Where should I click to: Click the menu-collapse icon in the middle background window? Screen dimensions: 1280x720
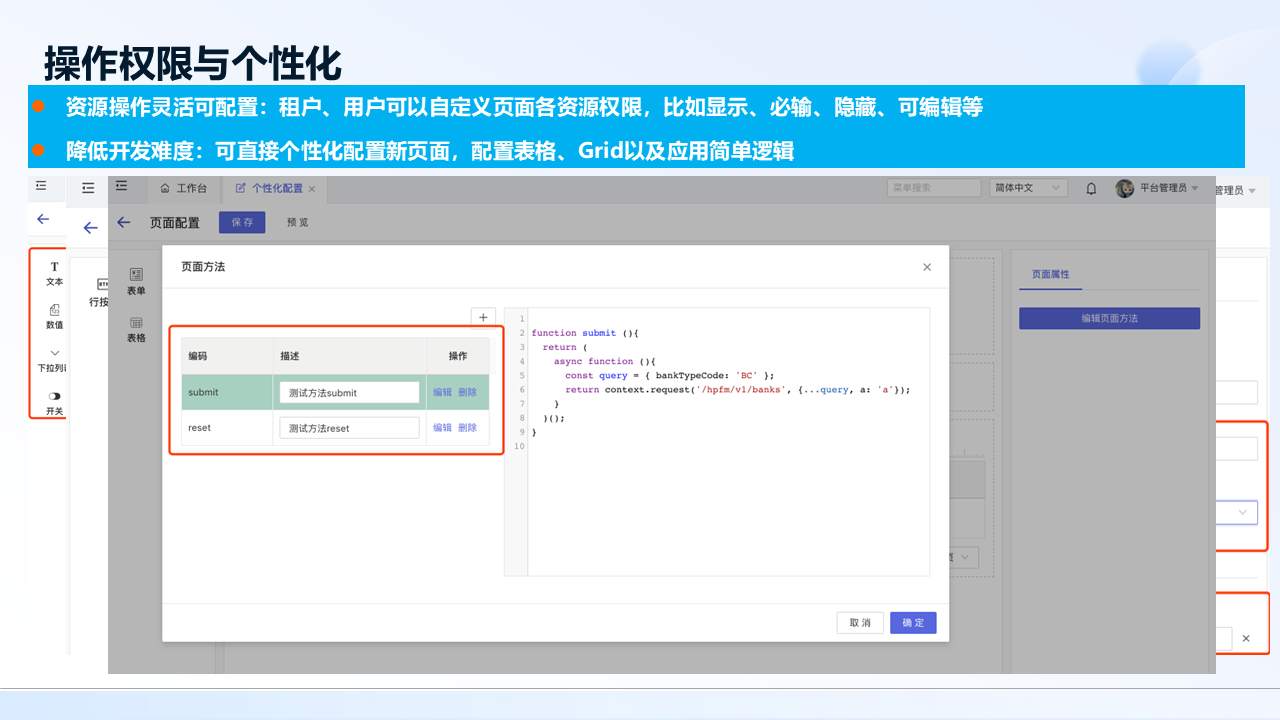[88, 188]
